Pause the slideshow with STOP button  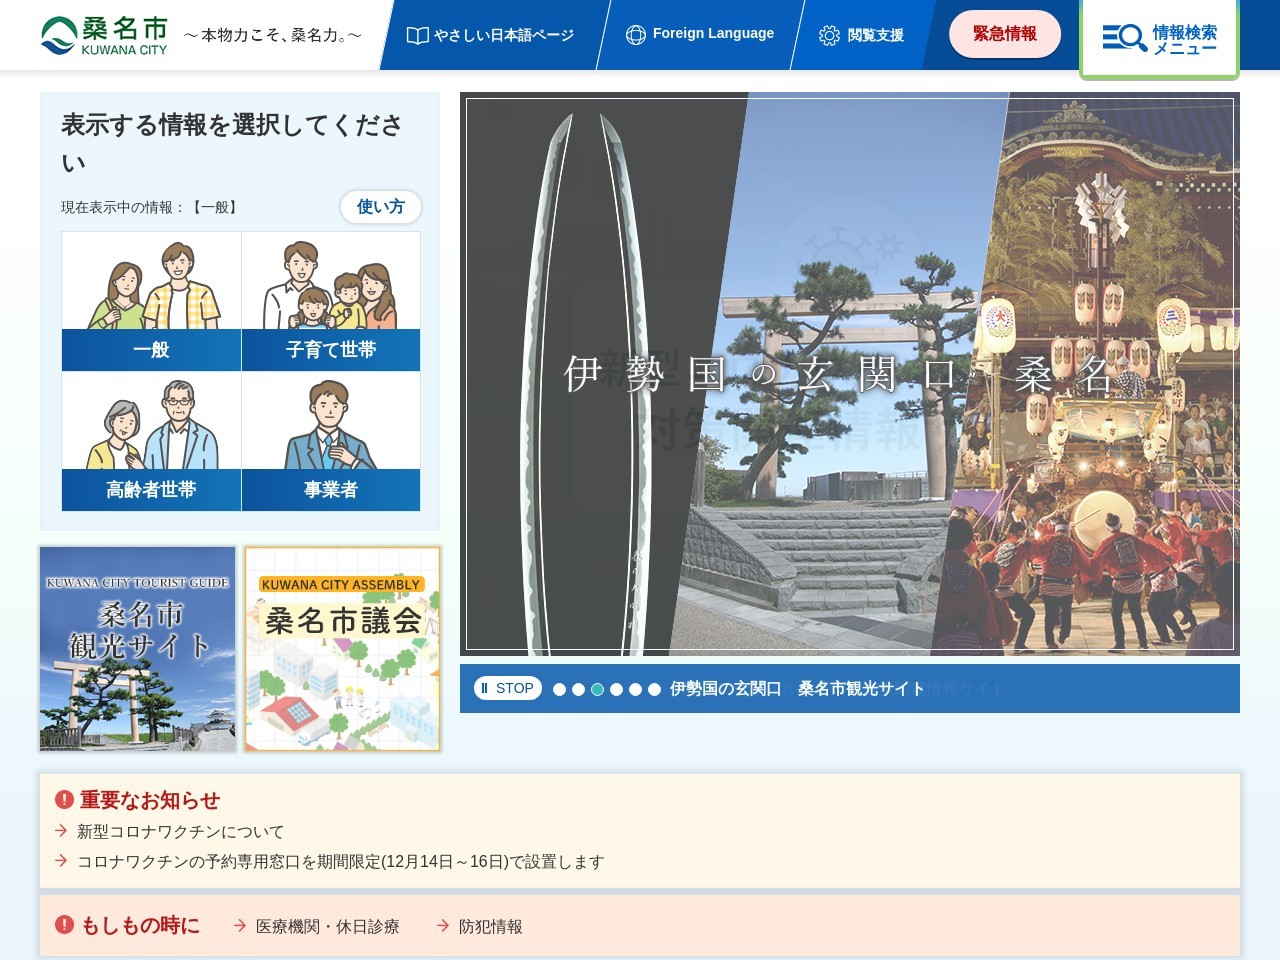click(x=507, y=688)
